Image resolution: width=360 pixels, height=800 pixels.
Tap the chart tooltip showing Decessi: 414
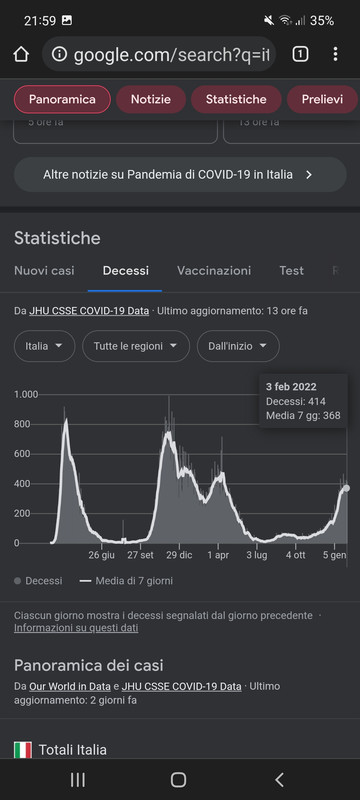click(x=303, y=401)
